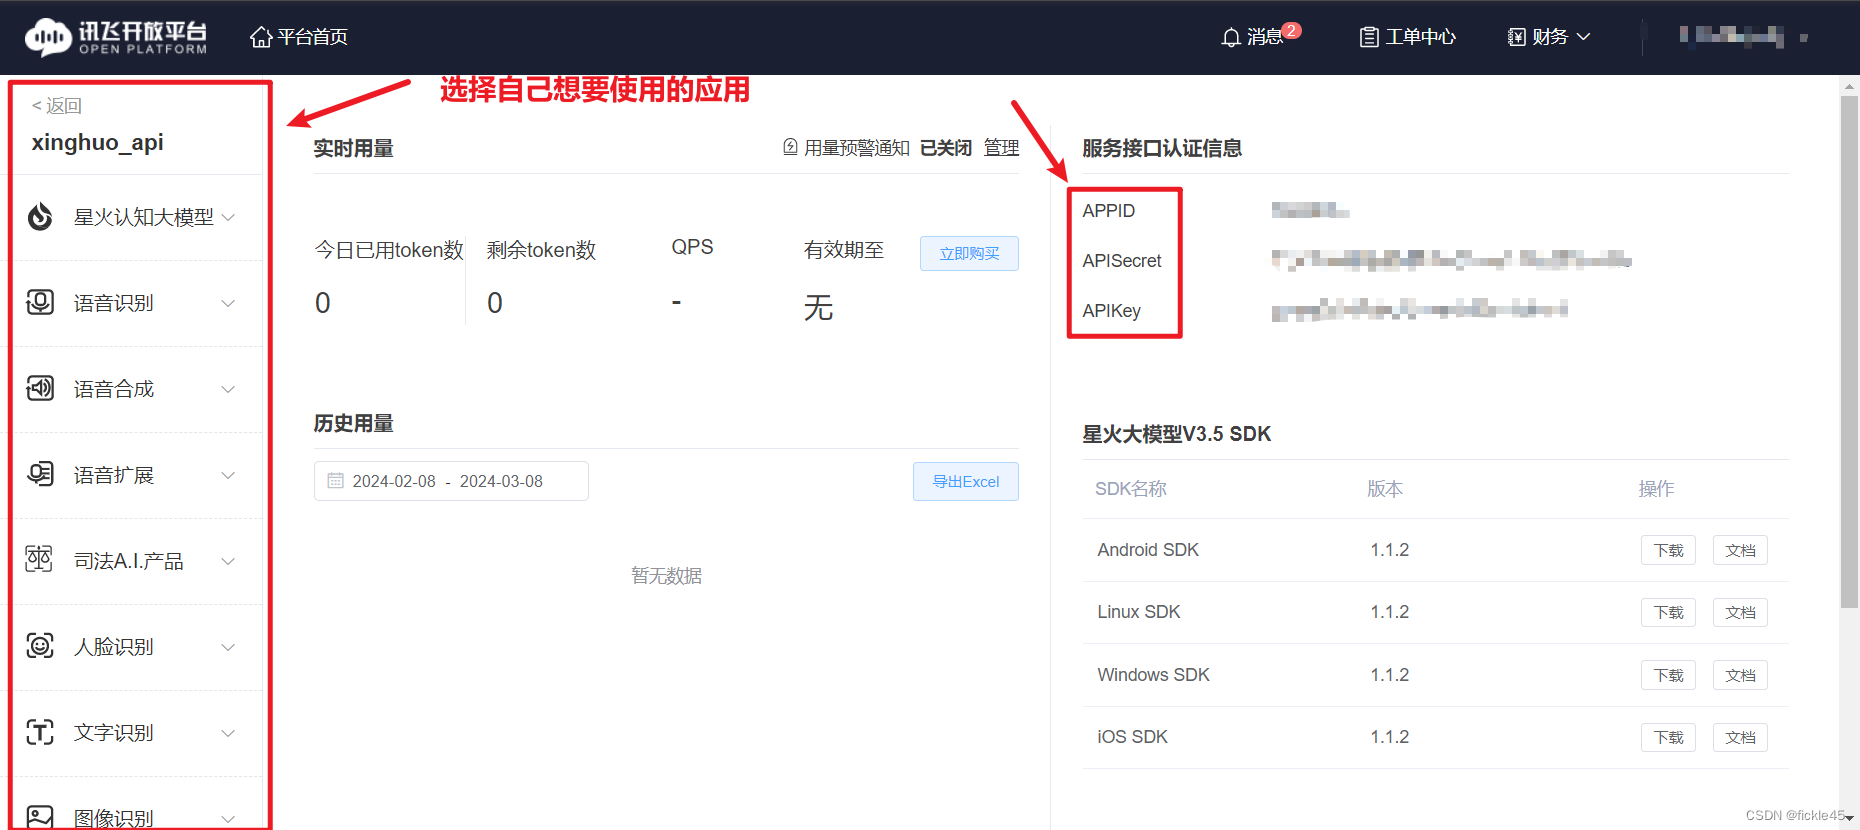Viewport: 1860px width, 830px height.
Task: Expand the 语音扩展 menu chevron
Action: click(x=228, y=475)
